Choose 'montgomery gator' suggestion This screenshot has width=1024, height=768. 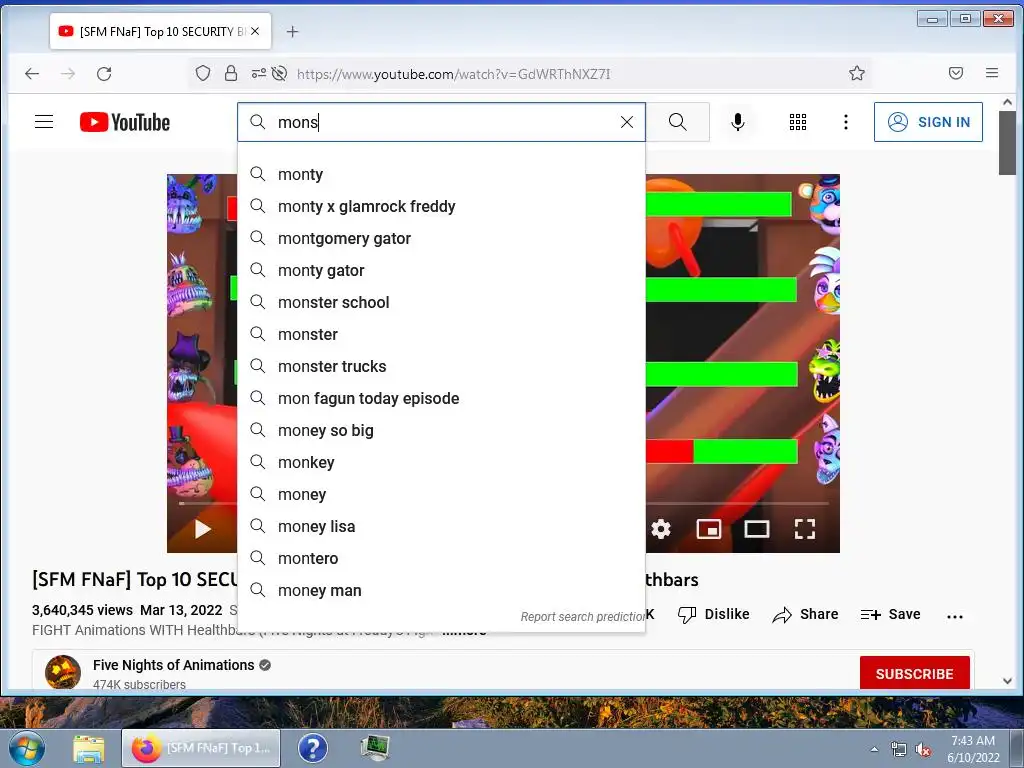[x=441, y=238]
